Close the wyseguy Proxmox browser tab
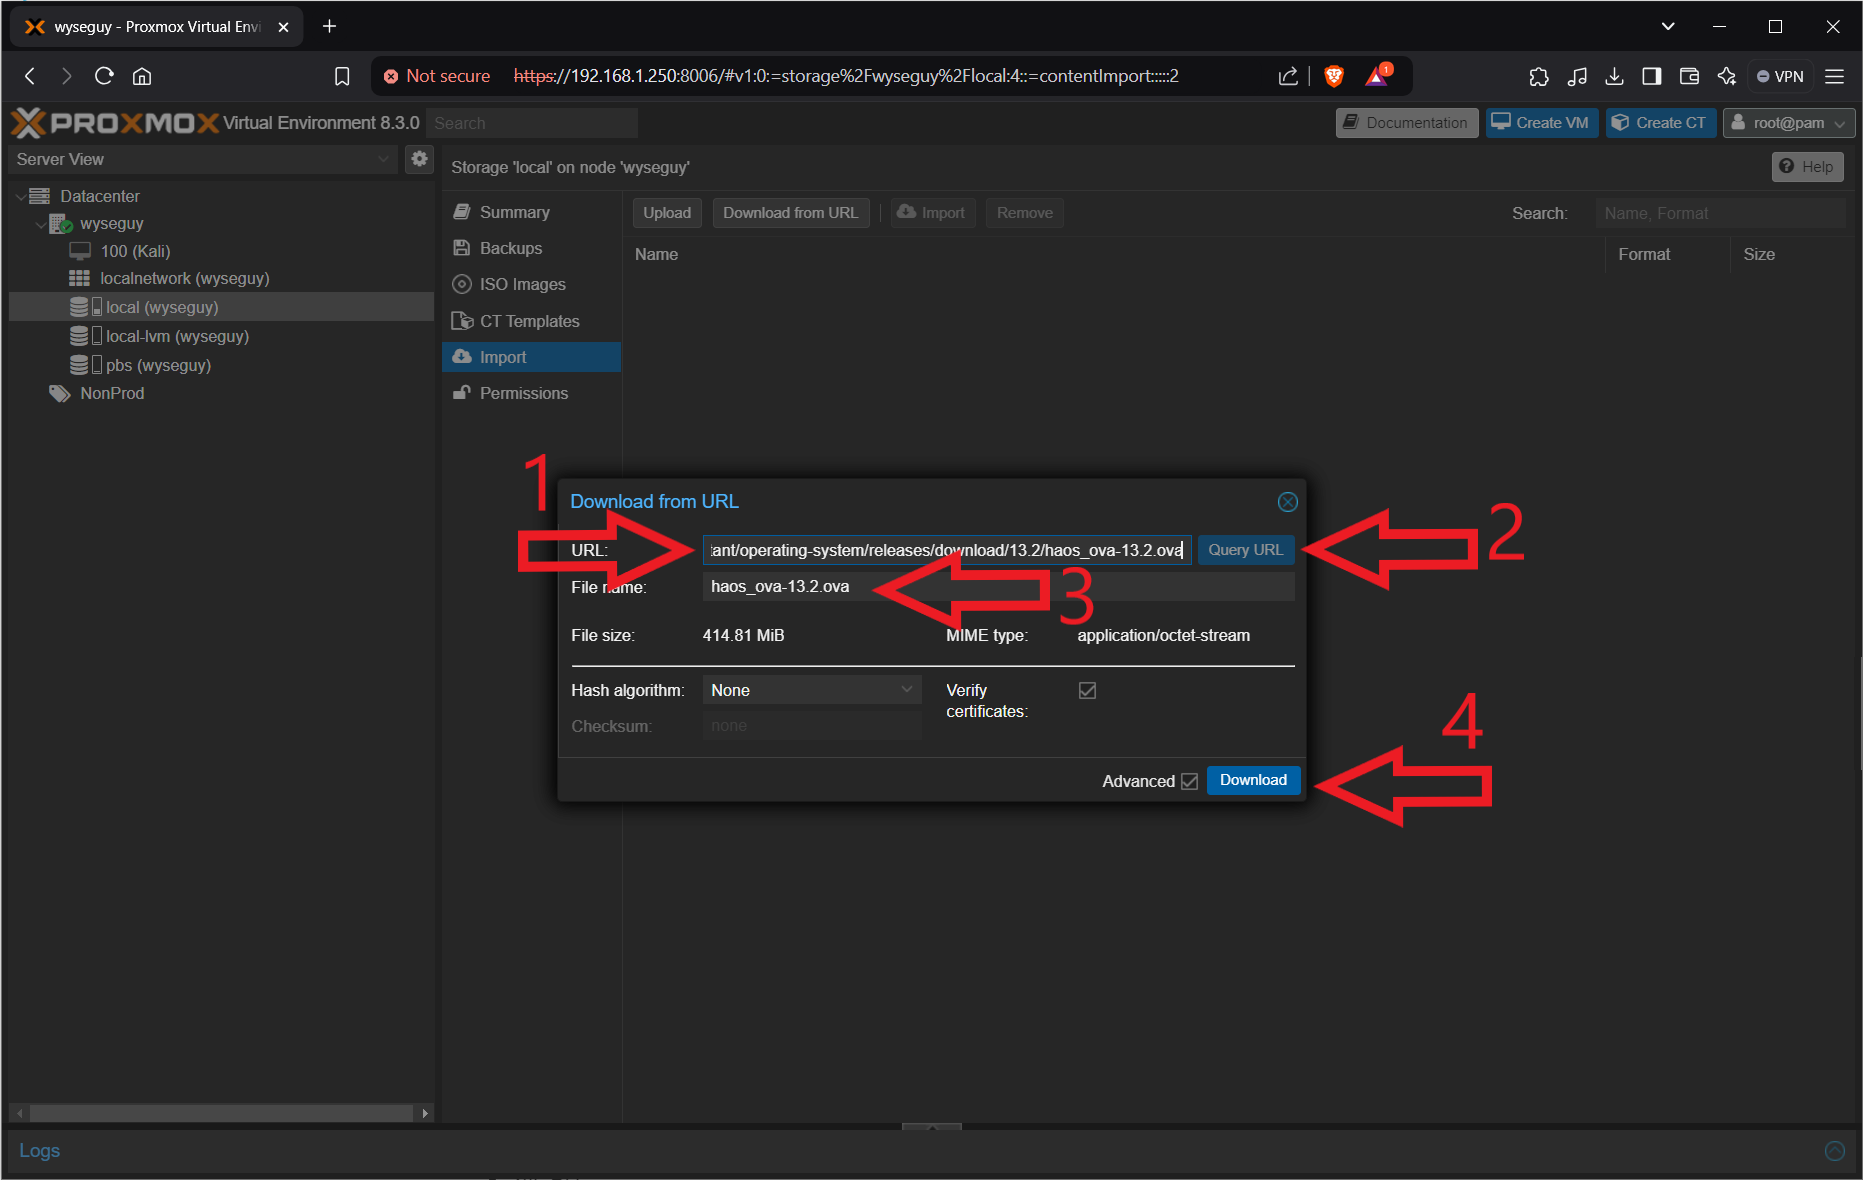Screen dimensions: 1863x1180 click(x=283, y=27)
